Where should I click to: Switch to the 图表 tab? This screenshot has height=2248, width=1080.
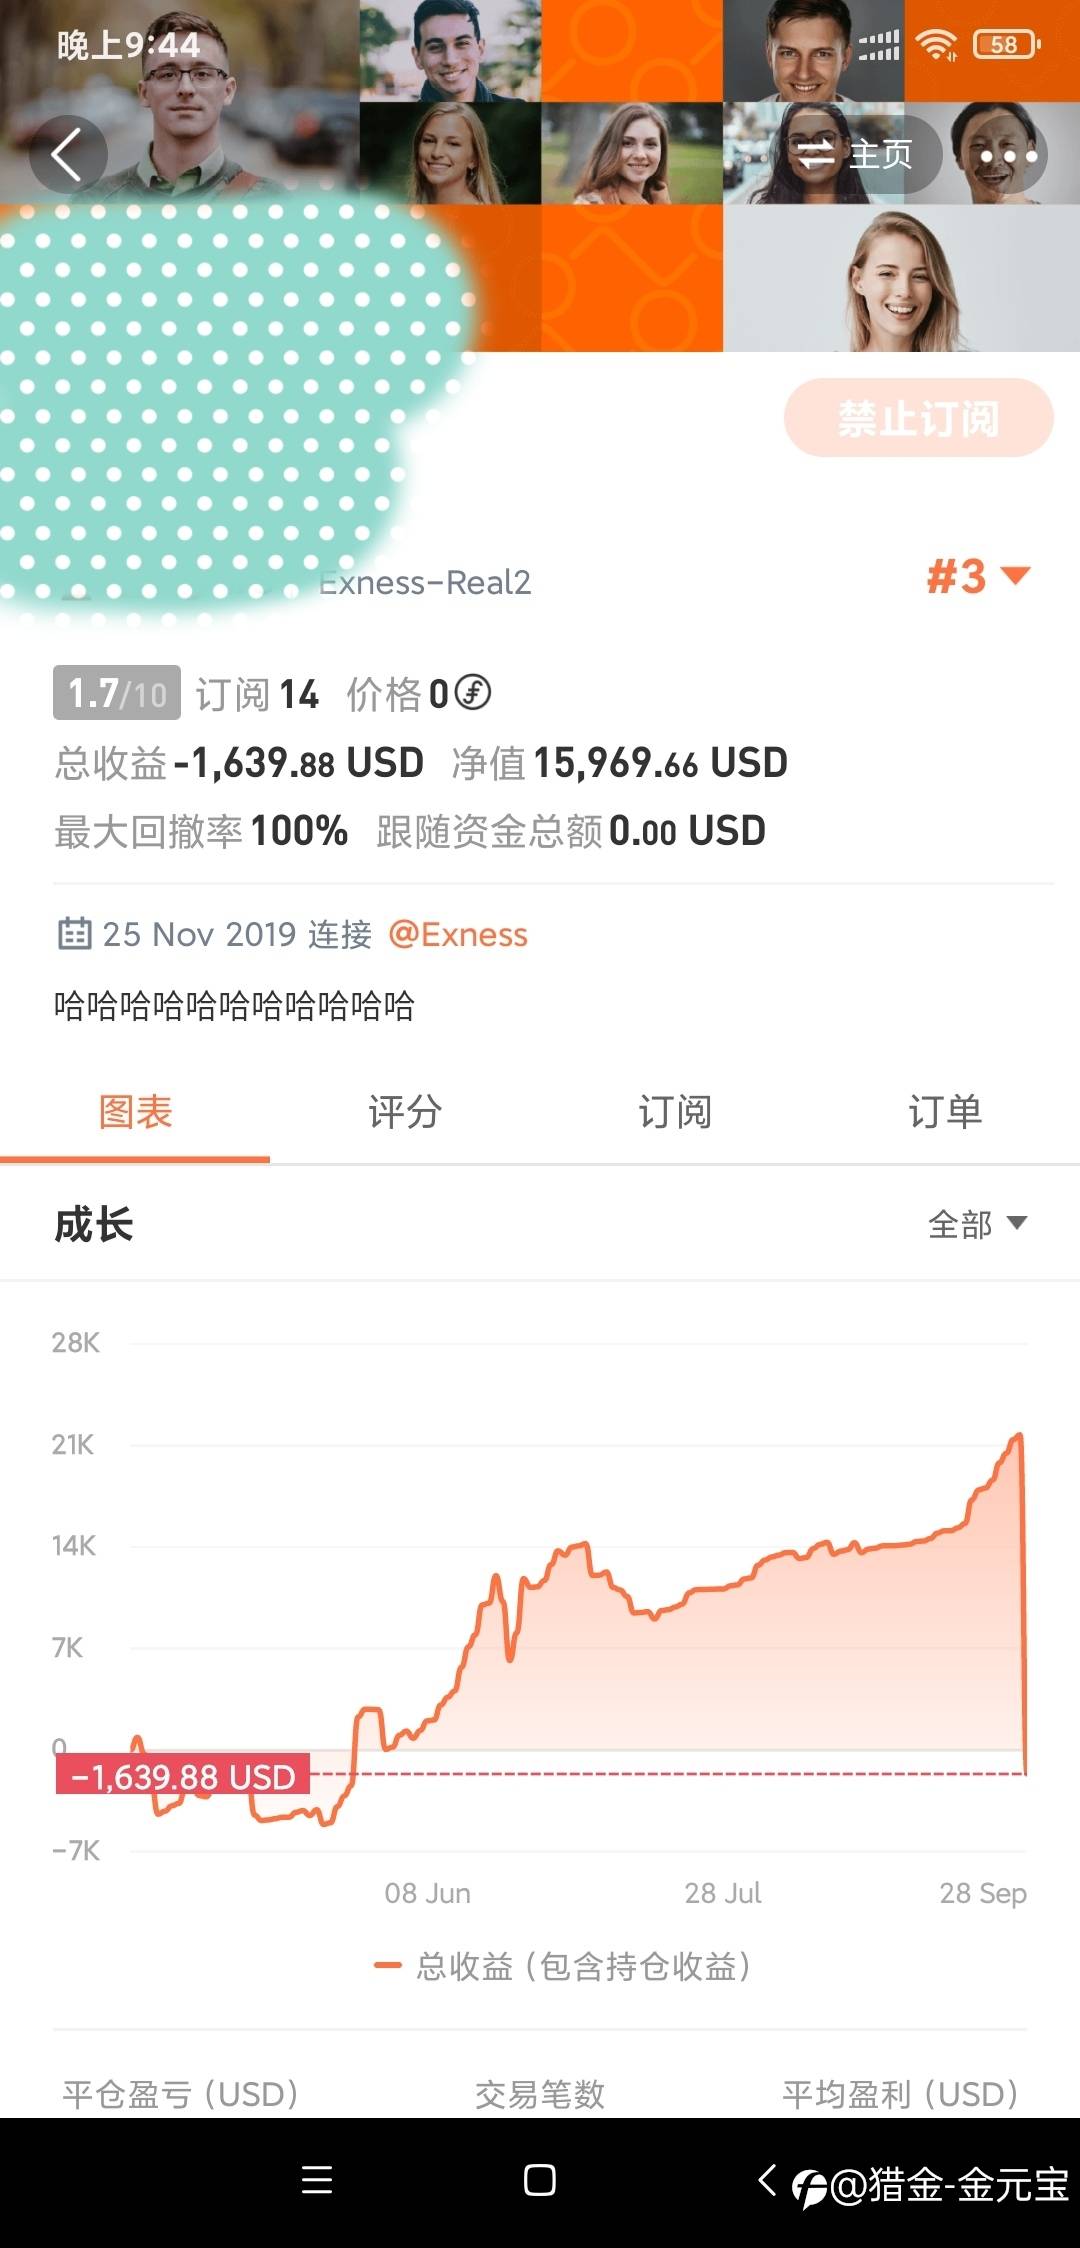coord(135,1112)
